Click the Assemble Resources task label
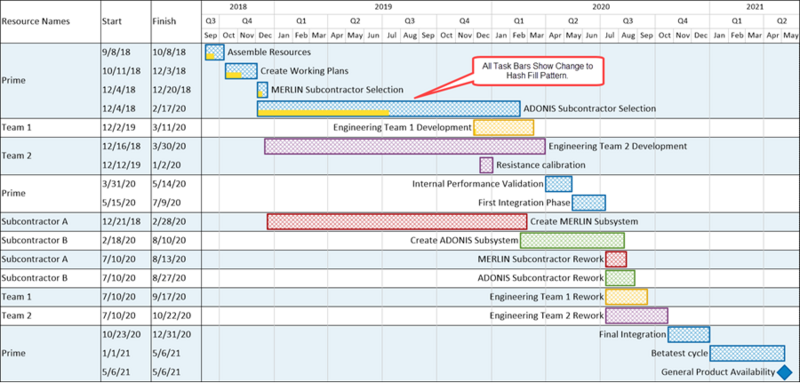 point(269,52)
